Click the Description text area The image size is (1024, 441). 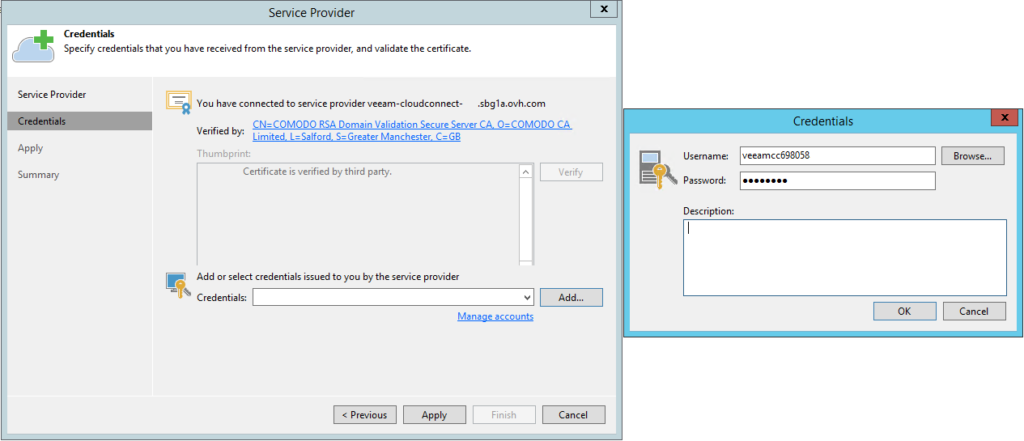(844, 257)
